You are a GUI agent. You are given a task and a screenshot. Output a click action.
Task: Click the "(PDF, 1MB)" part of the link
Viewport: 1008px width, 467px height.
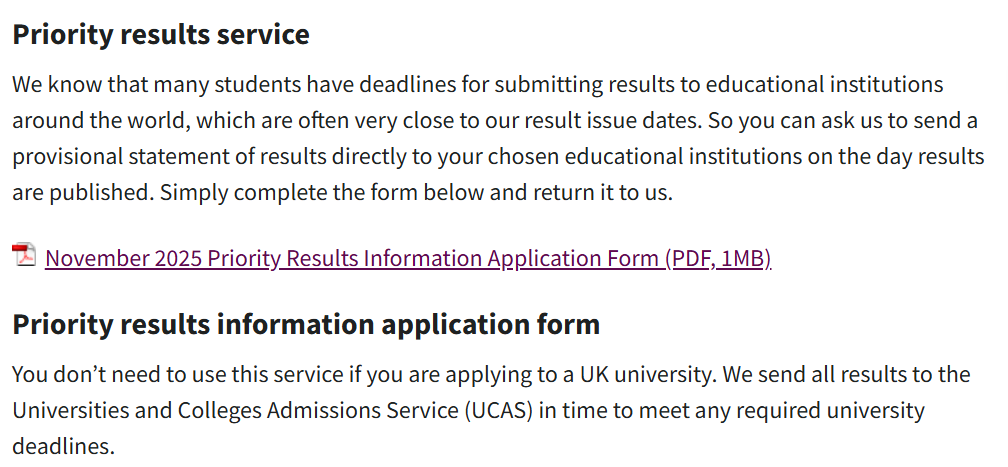pyautogui.click(x=718, y=258)
